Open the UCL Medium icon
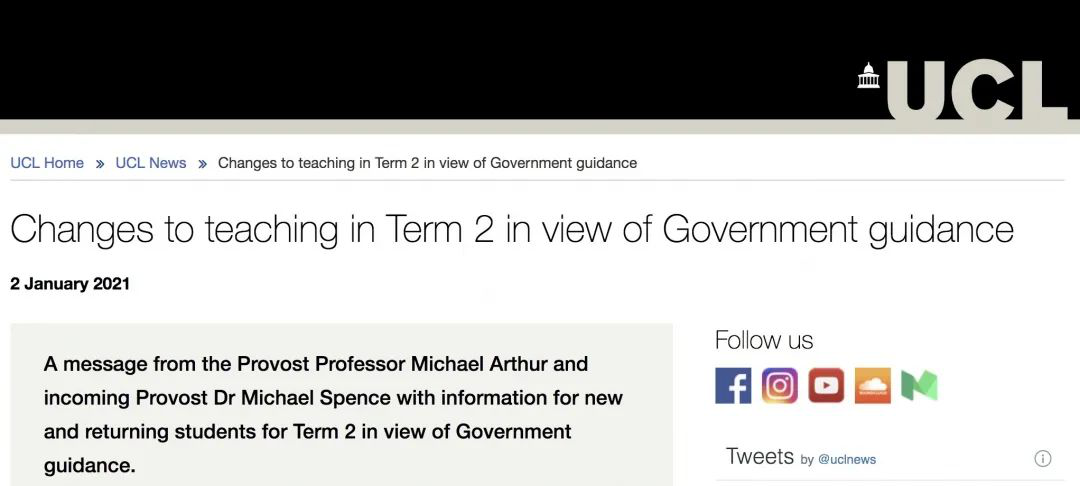The image size is (1080, 486). pyautogui.click(x=919, y=385)
